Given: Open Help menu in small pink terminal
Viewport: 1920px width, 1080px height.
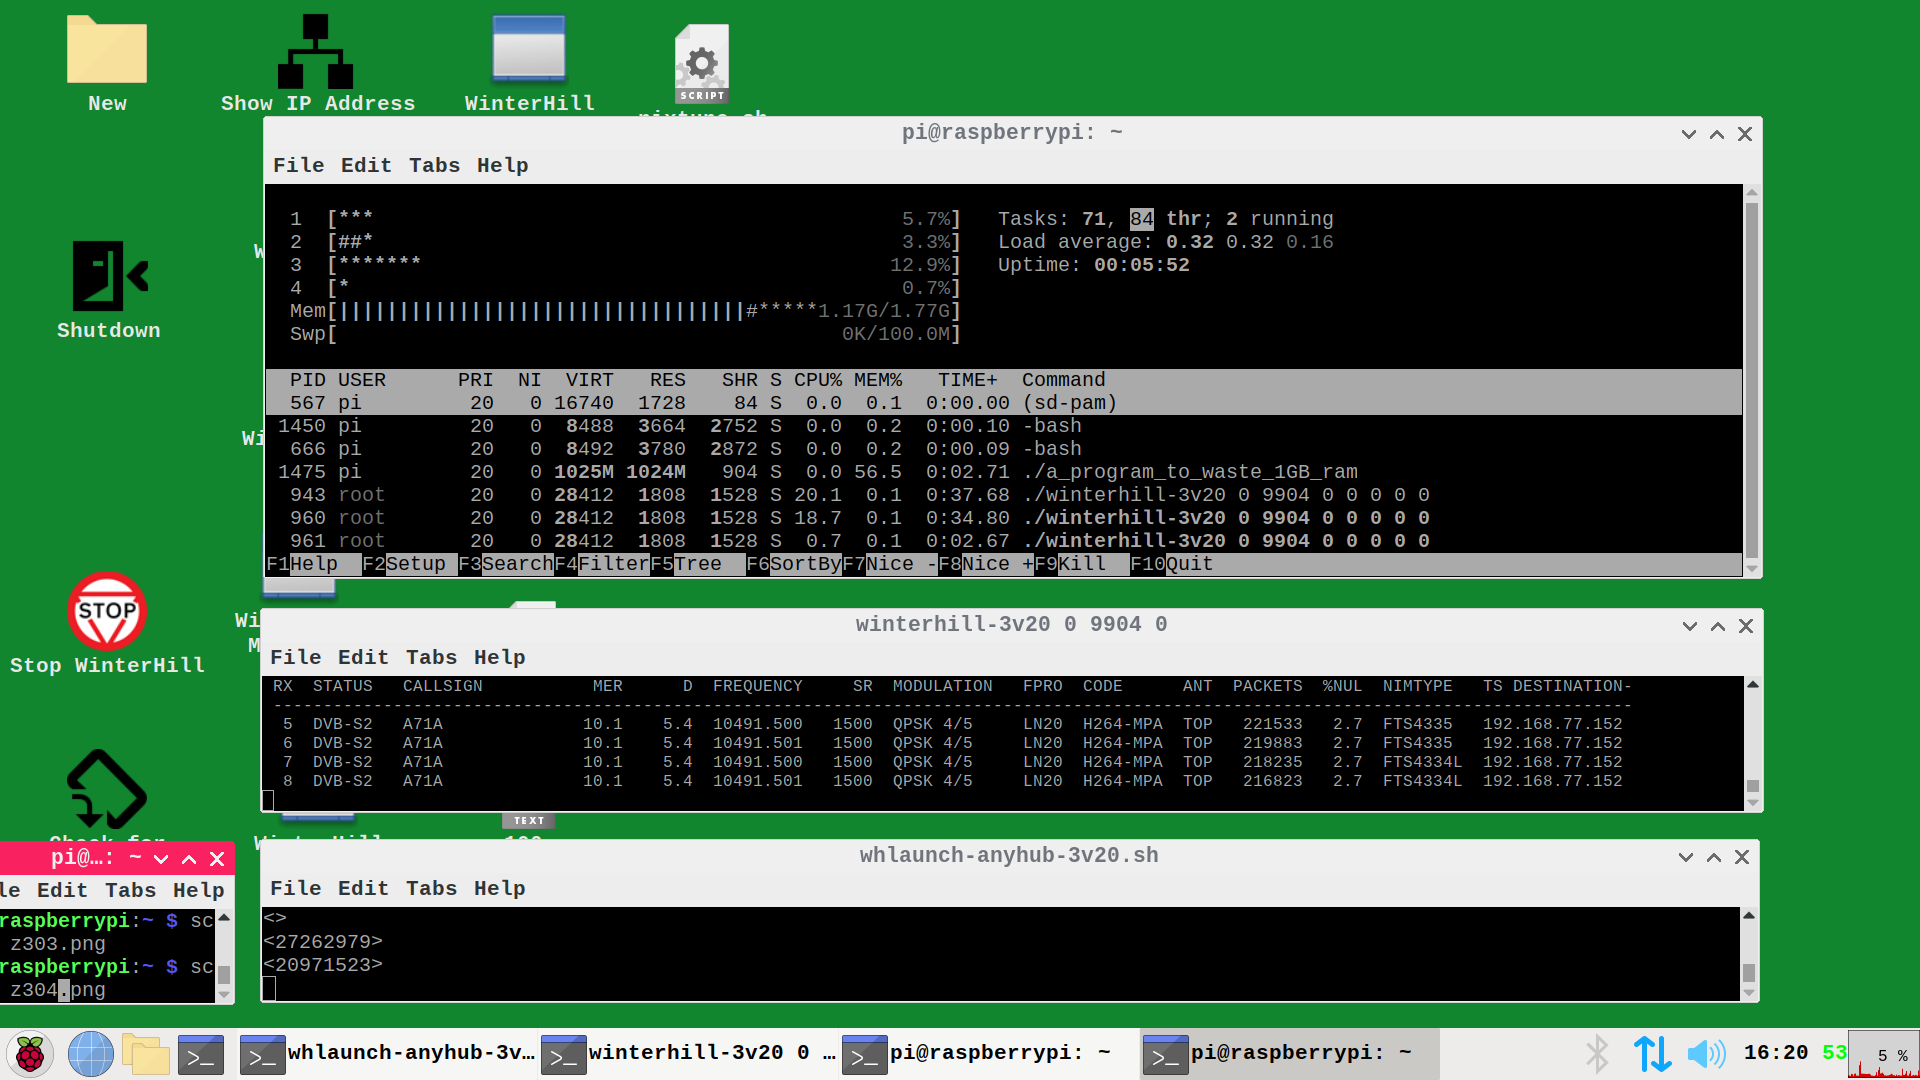Looking at the screenshot, I should 198,891.
